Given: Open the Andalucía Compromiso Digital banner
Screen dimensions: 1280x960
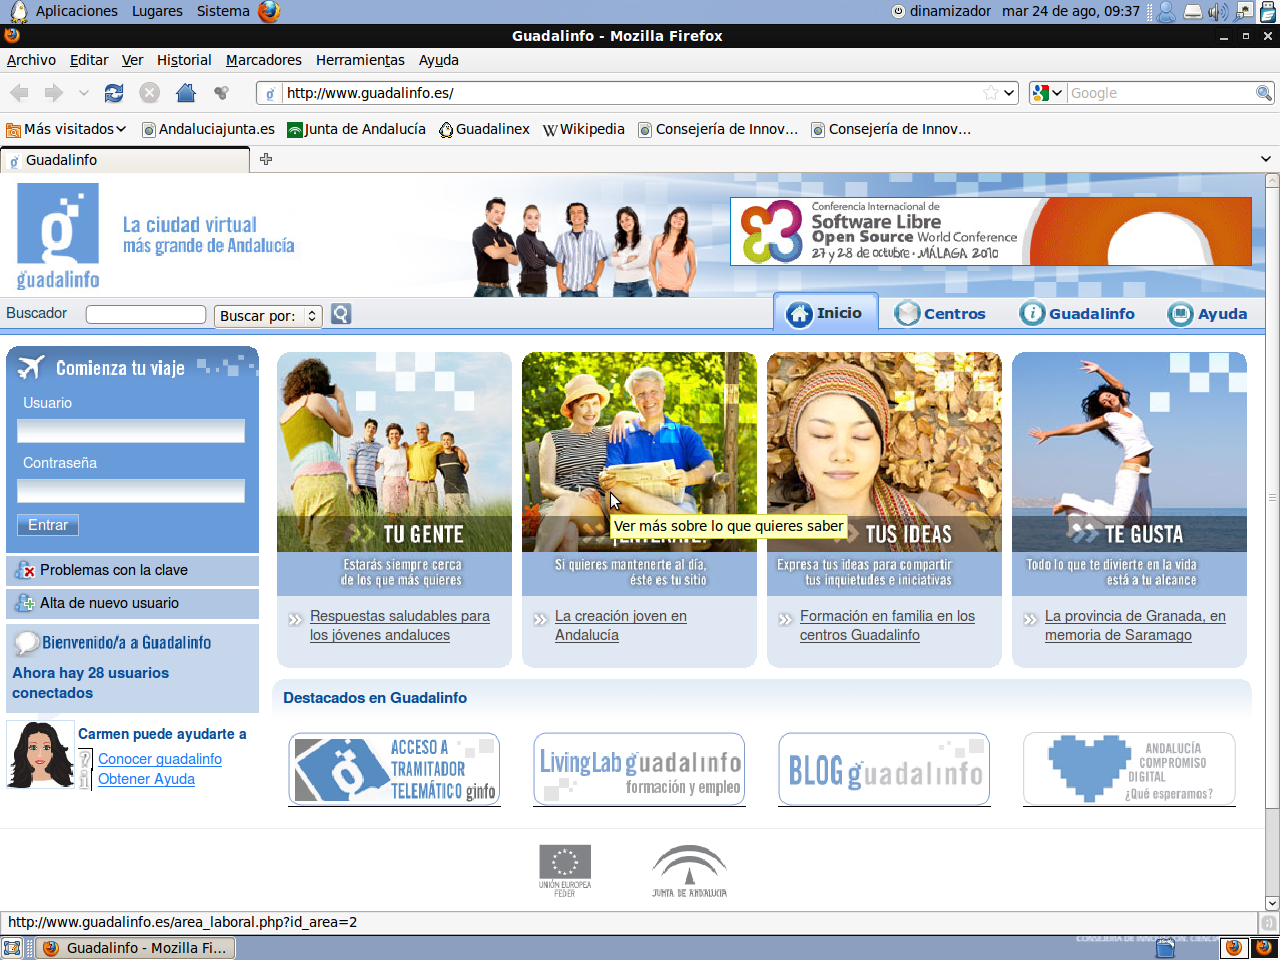Looking at the screenshot, I should (1129, 769).
